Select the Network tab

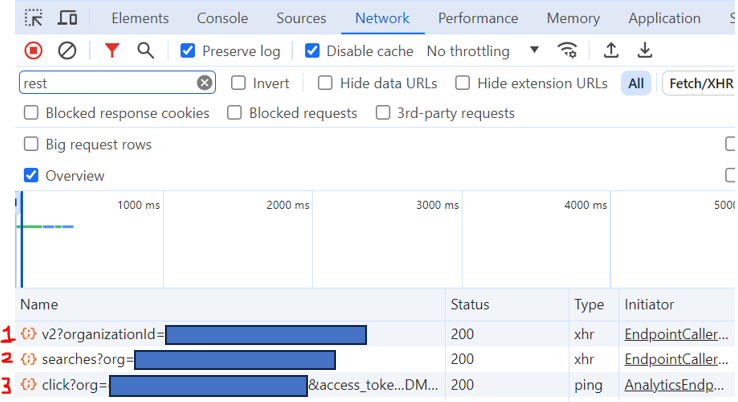(382, 18)
